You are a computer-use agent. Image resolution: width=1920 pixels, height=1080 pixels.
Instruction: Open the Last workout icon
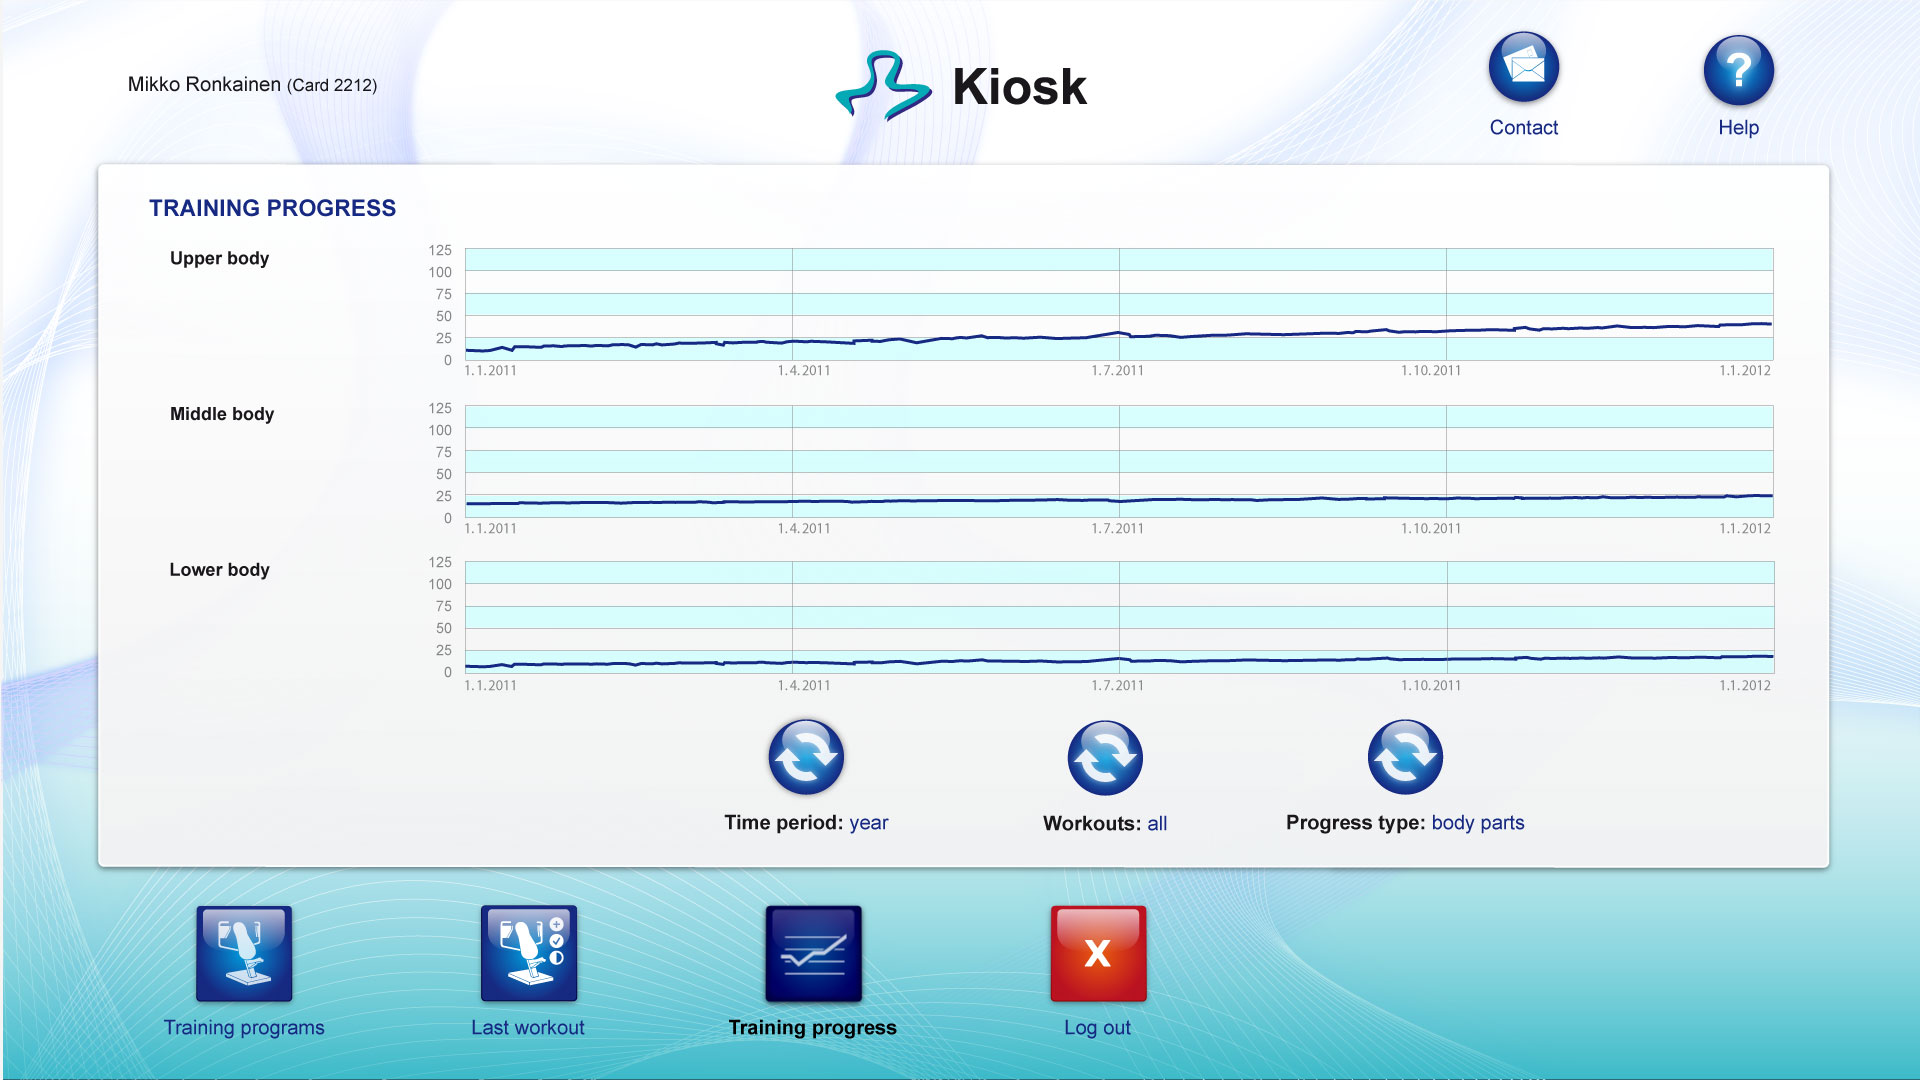[528, 953]
